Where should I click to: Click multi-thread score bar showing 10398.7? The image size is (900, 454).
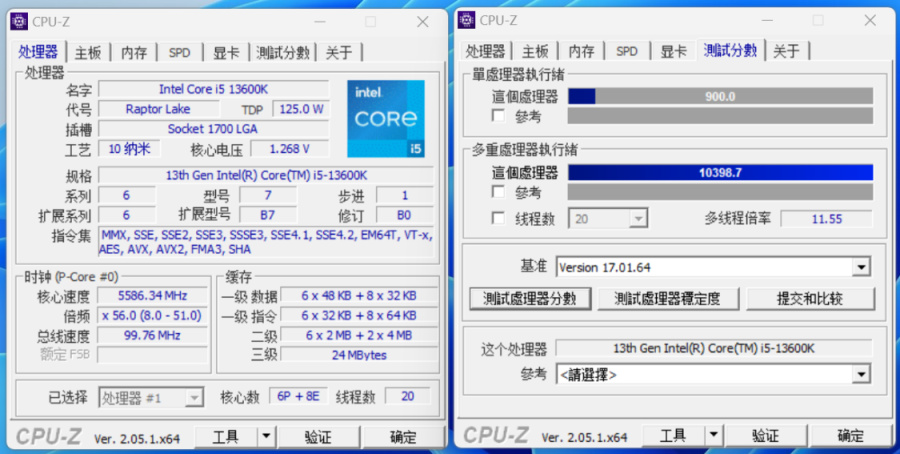point(720,172)
